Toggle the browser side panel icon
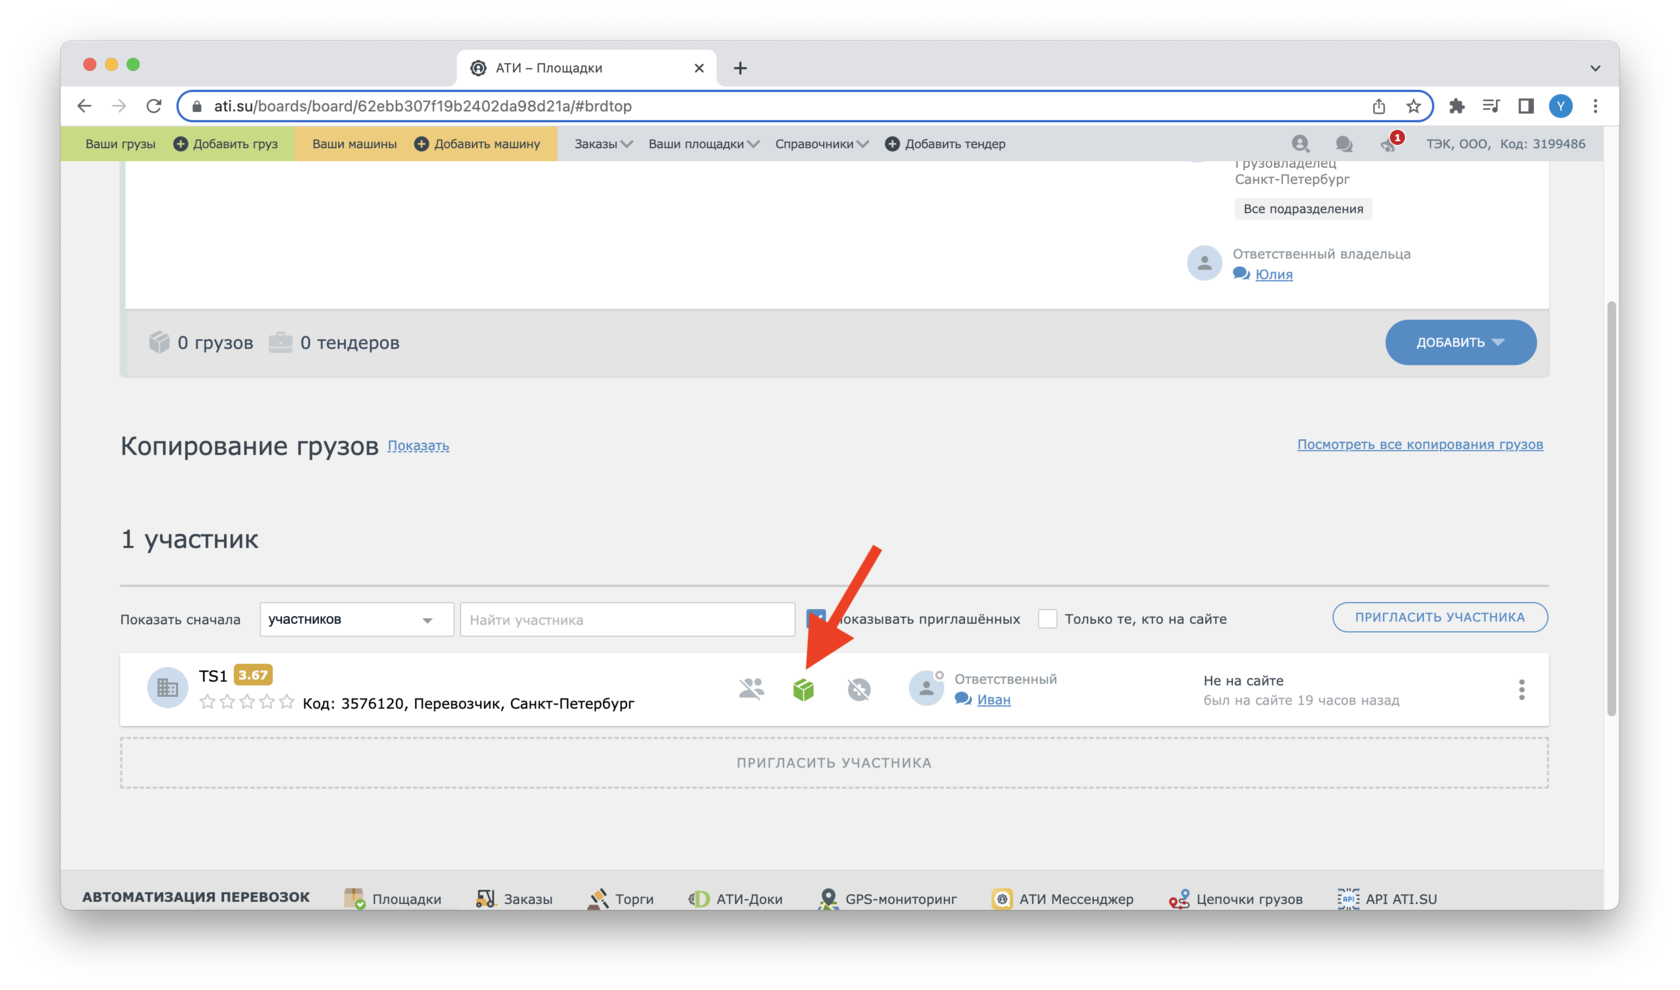This screenshot has height=990, width=1680. coord(1526,106)
